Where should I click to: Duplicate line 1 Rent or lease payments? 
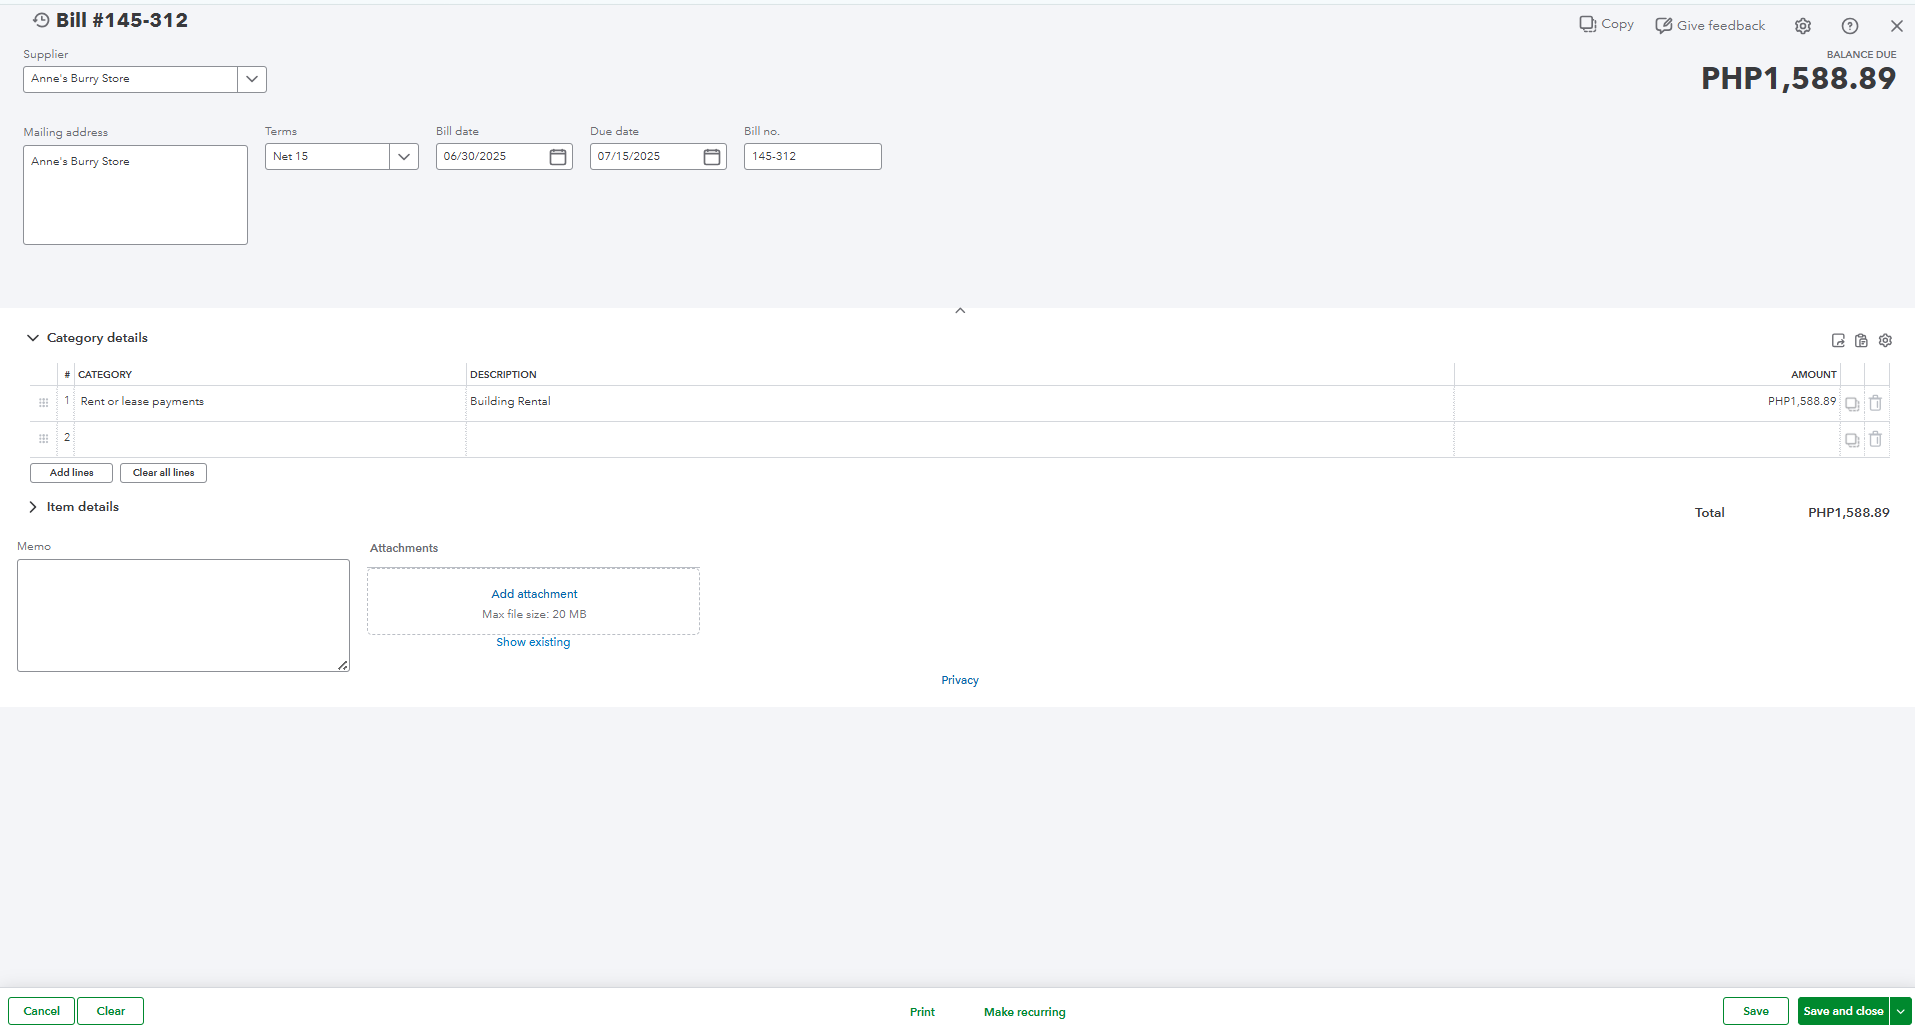point(1852,404)
